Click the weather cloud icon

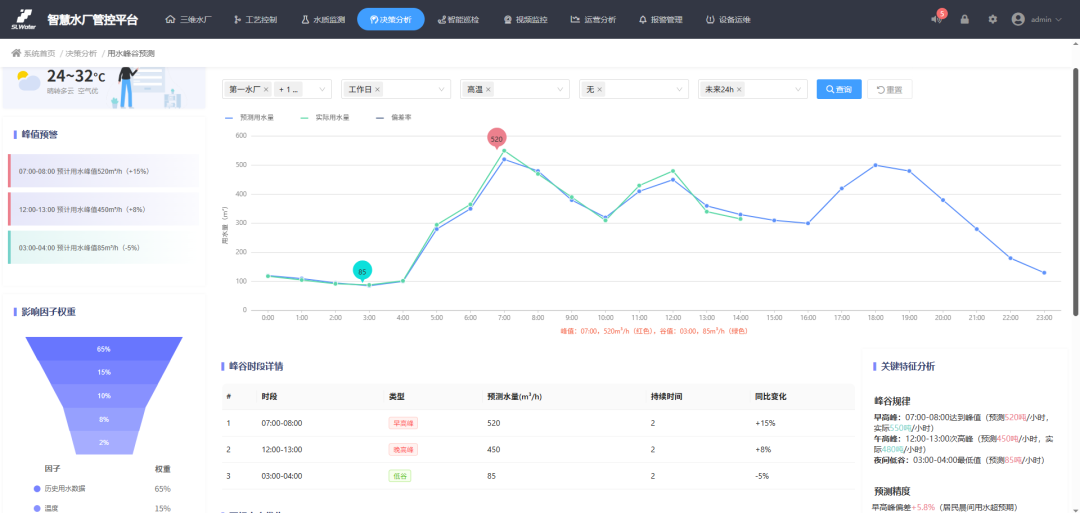pos(28,81)
